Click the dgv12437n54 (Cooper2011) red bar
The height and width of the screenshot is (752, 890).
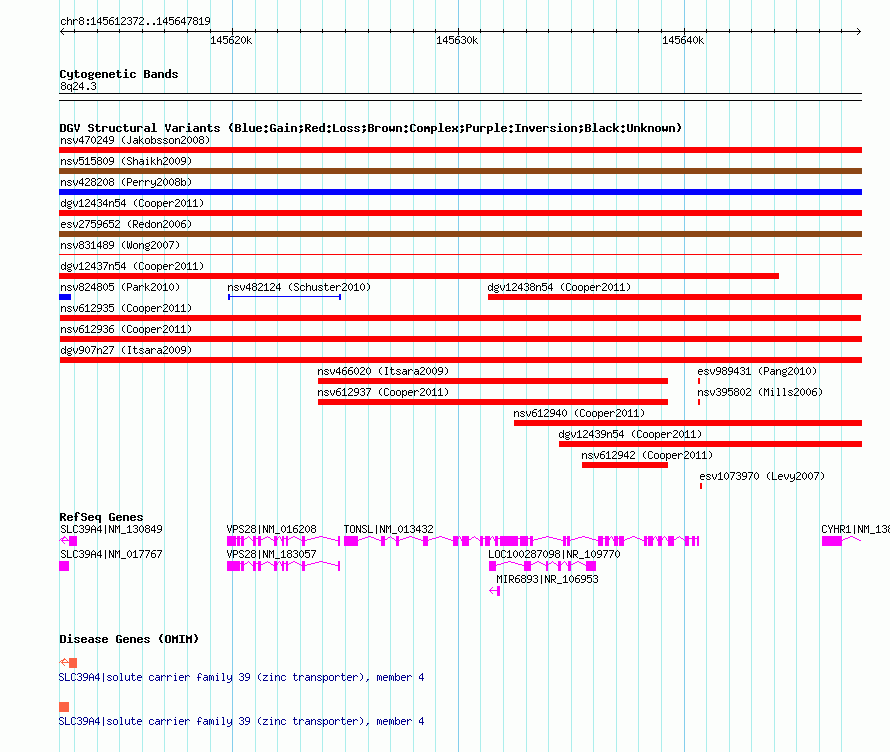point(419,276)
